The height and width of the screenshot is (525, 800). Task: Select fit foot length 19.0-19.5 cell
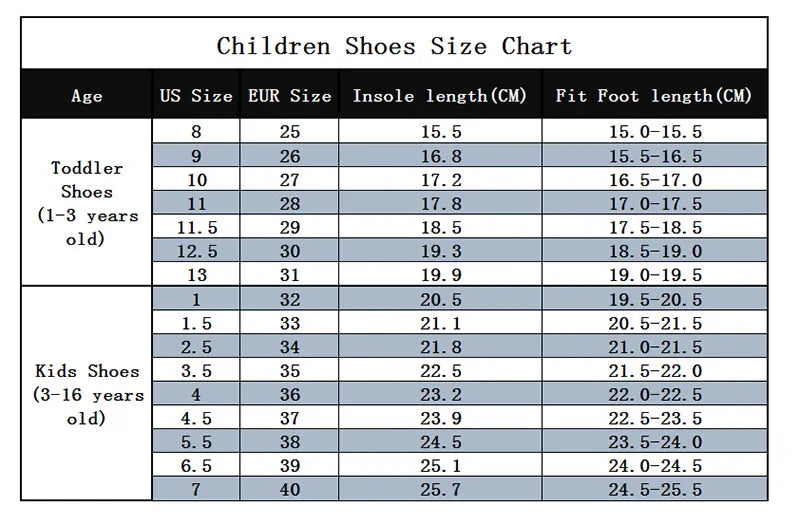(x=655, y=276)
